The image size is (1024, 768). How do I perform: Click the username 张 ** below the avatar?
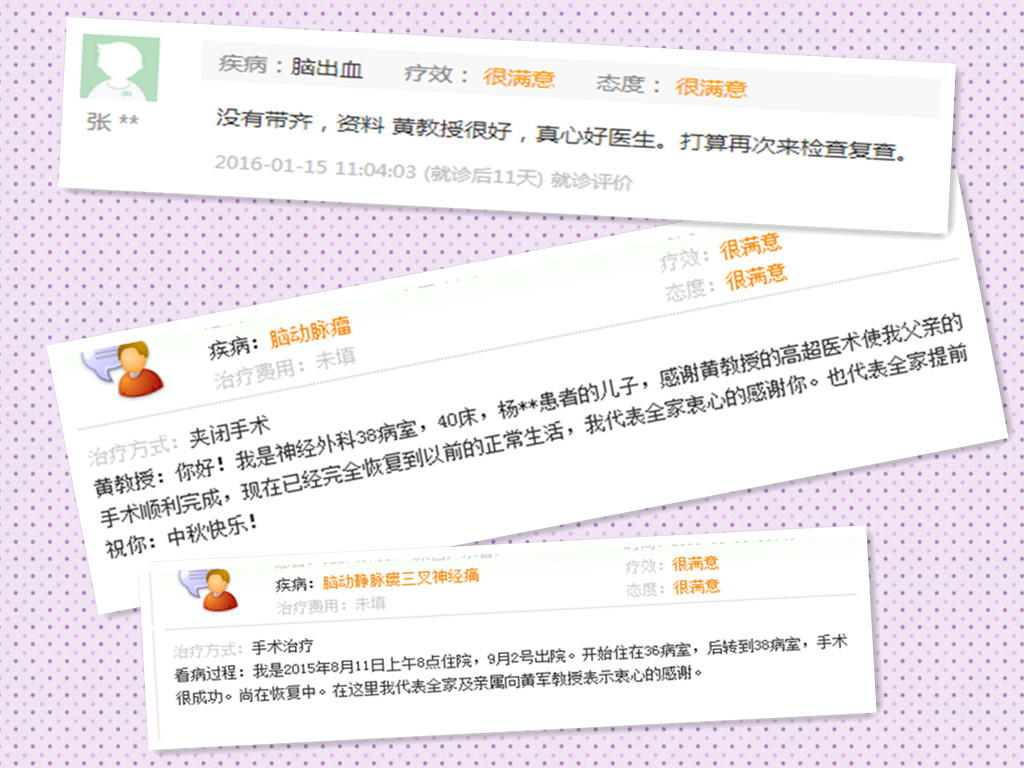point(112,121)
